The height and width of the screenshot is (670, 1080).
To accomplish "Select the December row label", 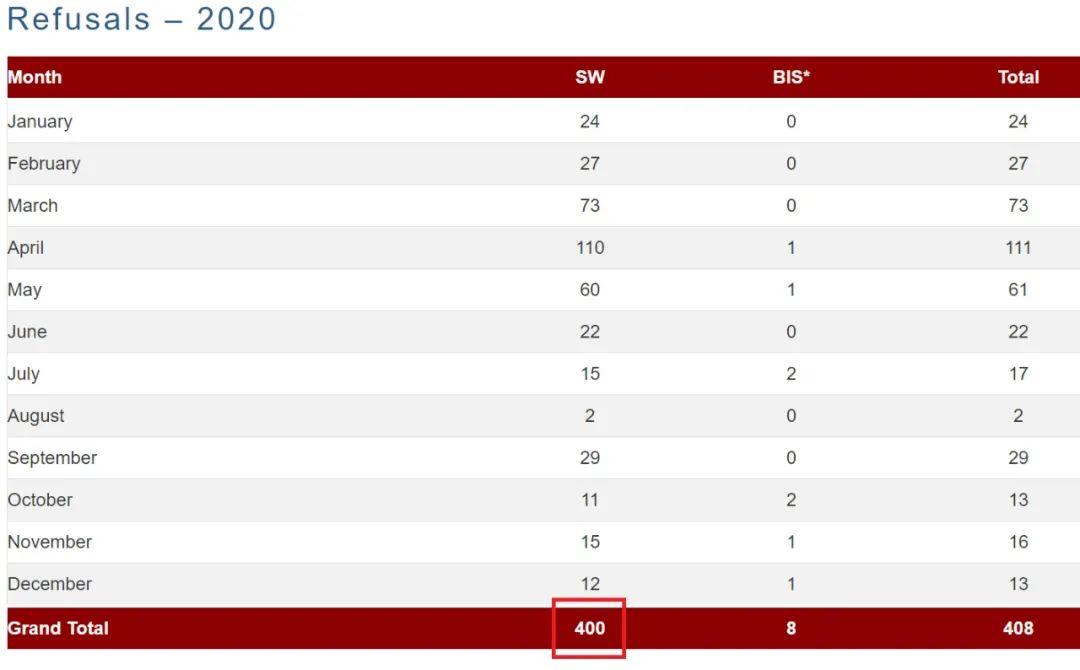I will [x=50, y=583].
